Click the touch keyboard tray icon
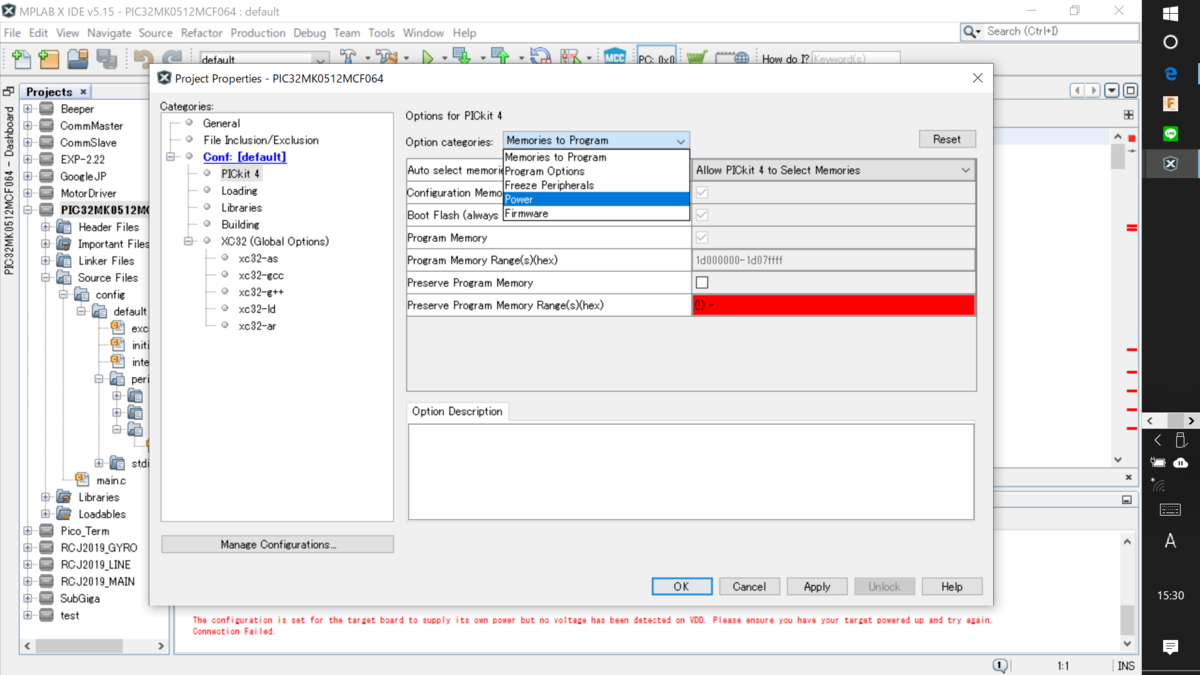The image size is (1200, 675). point(1171,510)
